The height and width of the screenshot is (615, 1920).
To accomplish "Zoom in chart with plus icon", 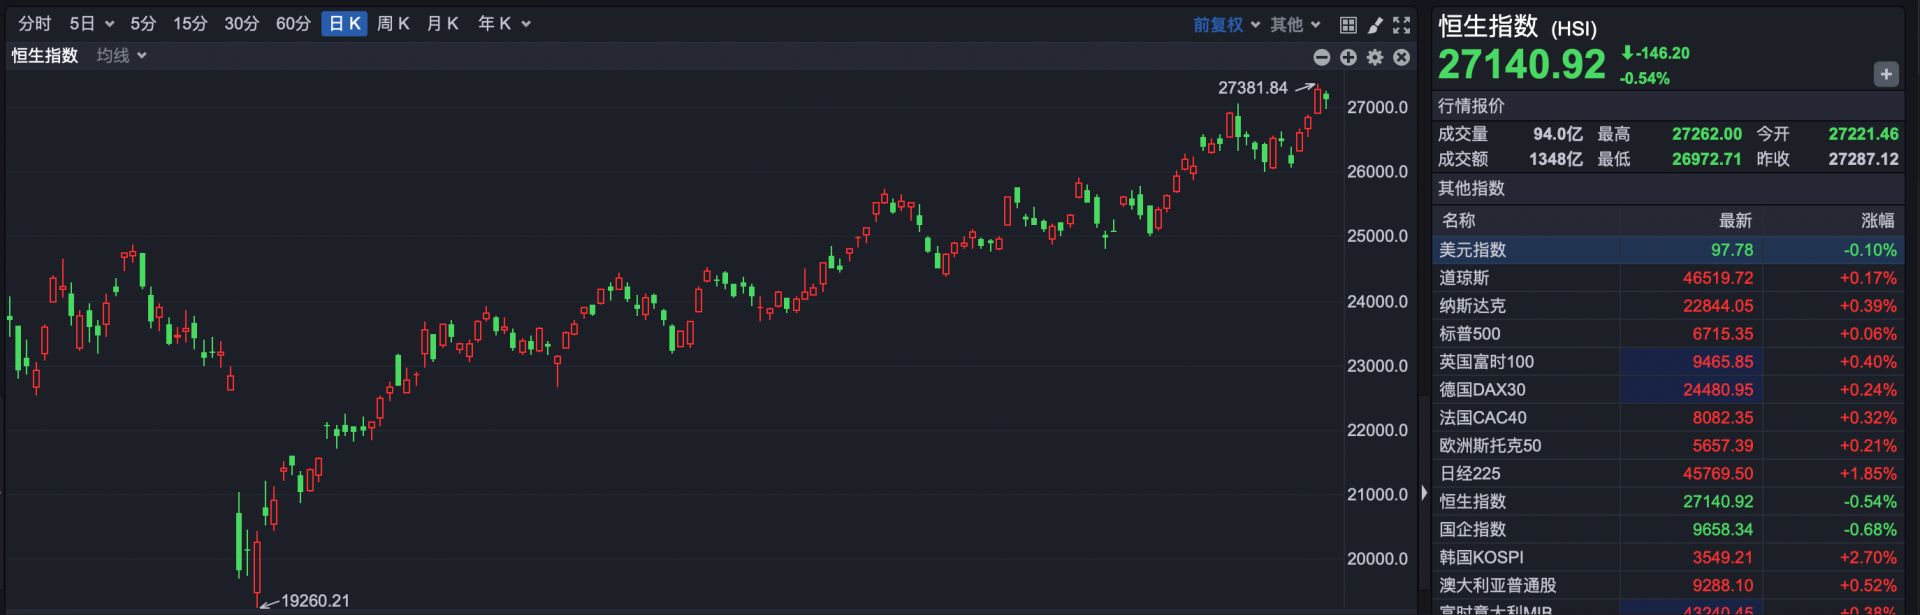I will click(x=1348, y=57).
